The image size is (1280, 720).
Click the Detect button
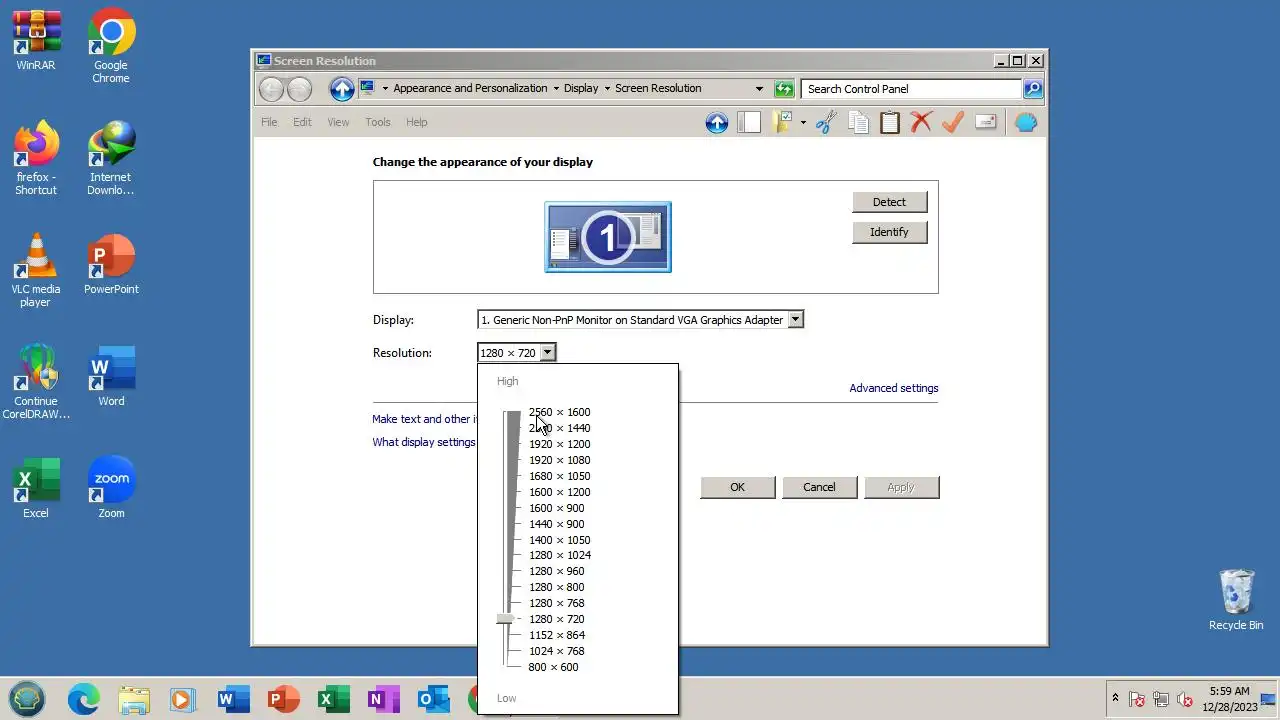pos(889,202)
